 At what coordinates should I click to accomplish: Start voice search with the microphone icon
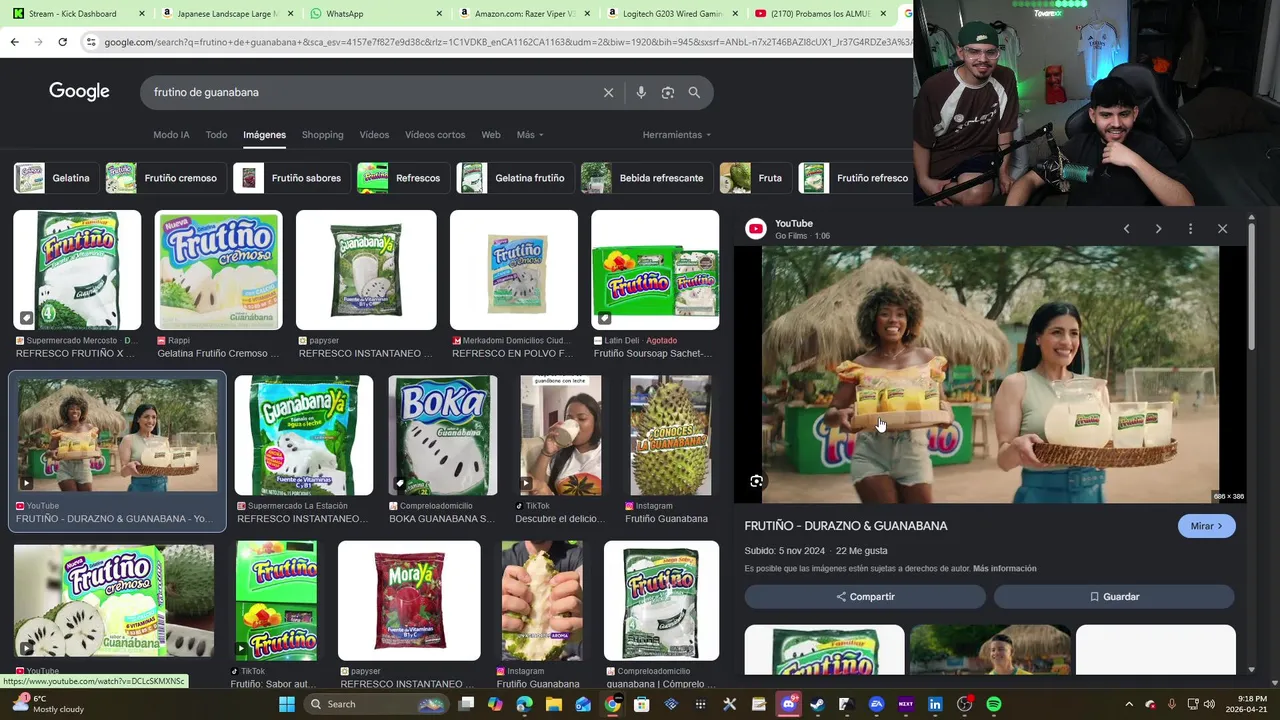click(641, 92)
